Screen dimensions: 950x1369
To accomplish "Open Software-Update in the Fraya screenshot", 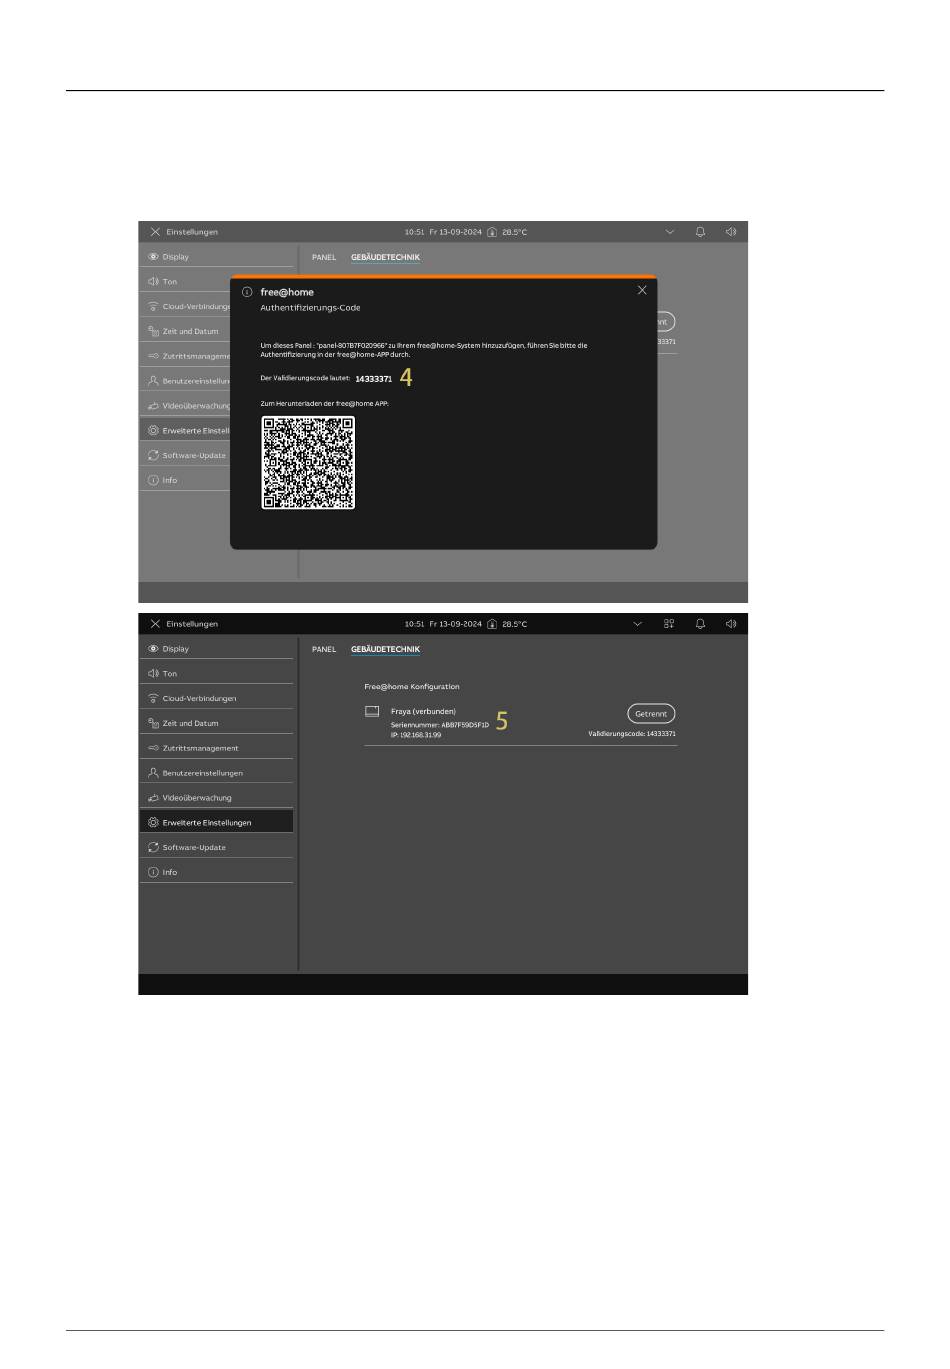I will [217, 847].
